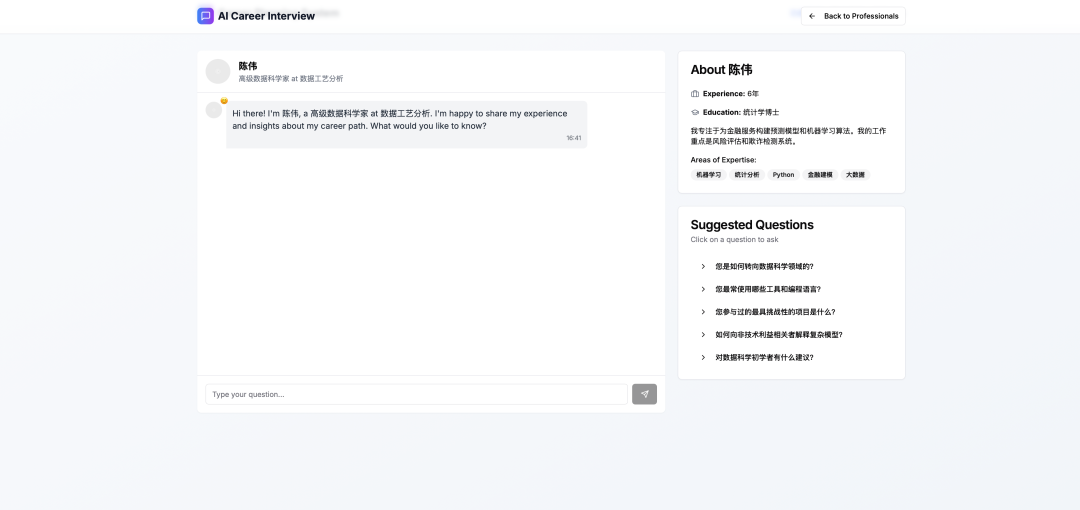Viewport: 1080px width, 510px height.
Task: Click the left arrow icon in Back to Professionals
Action: coord(812,16)
